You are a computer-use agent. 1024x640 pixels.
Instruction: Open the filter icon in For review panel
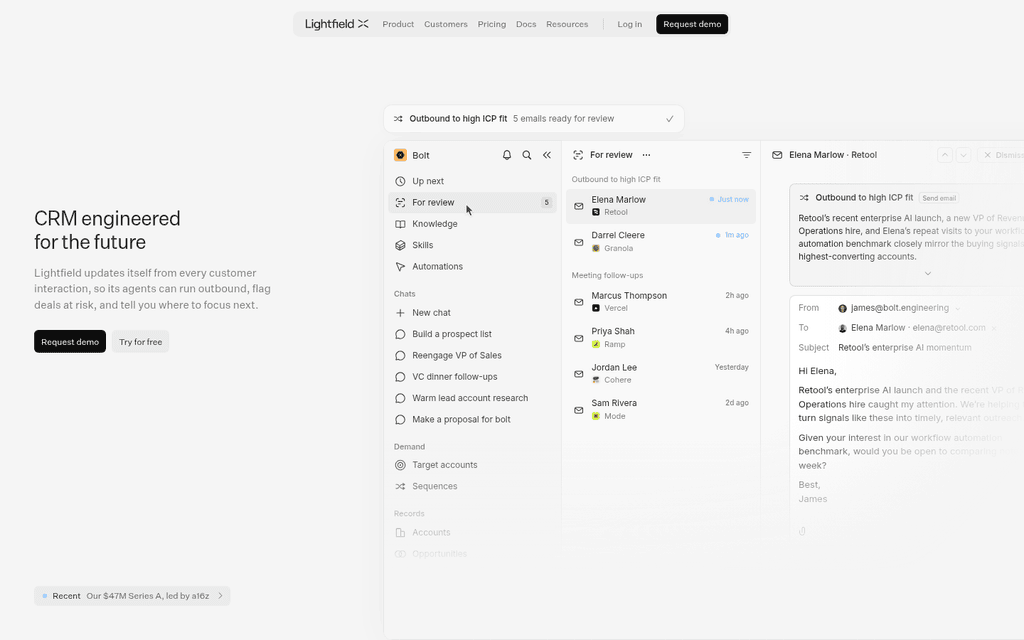(746, 155)
